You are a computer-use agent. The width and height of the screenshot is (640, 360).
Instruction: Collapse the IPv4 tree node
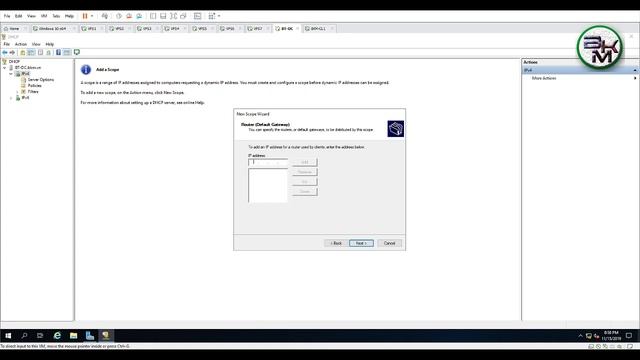click(x=11, y=74)
